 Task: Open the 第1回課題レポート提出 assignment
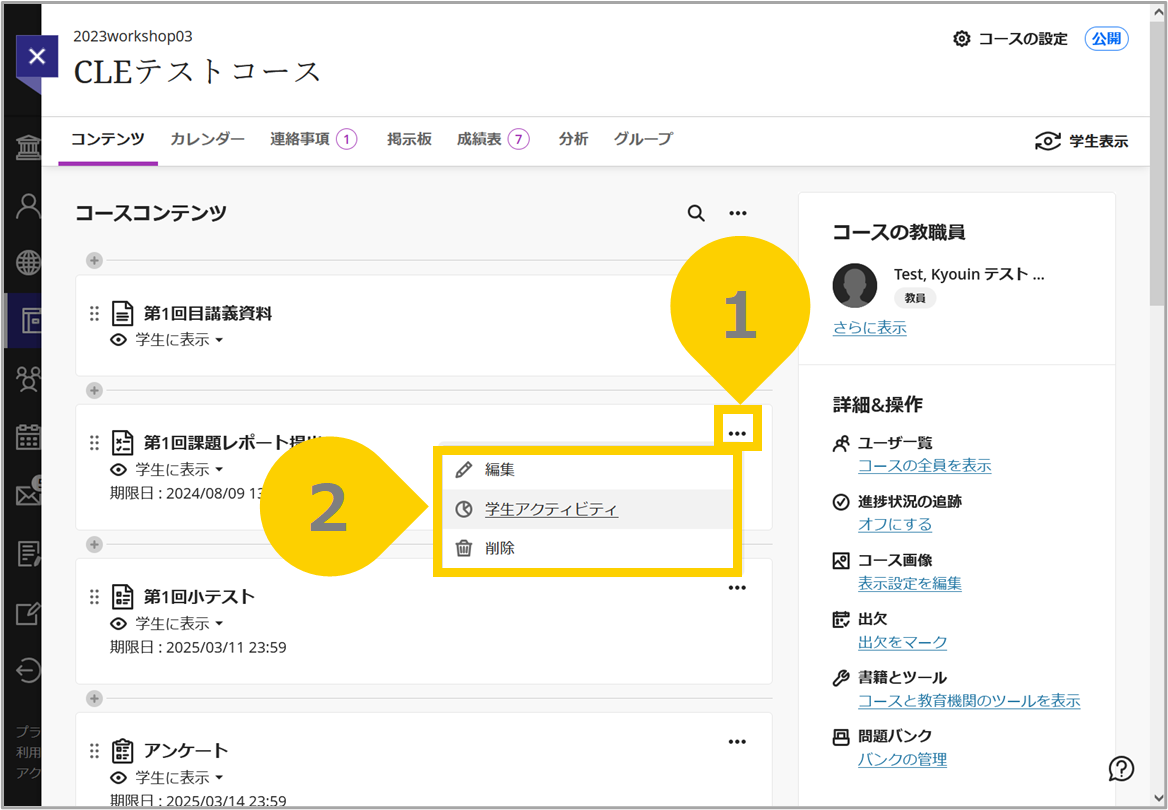(233, 443)
